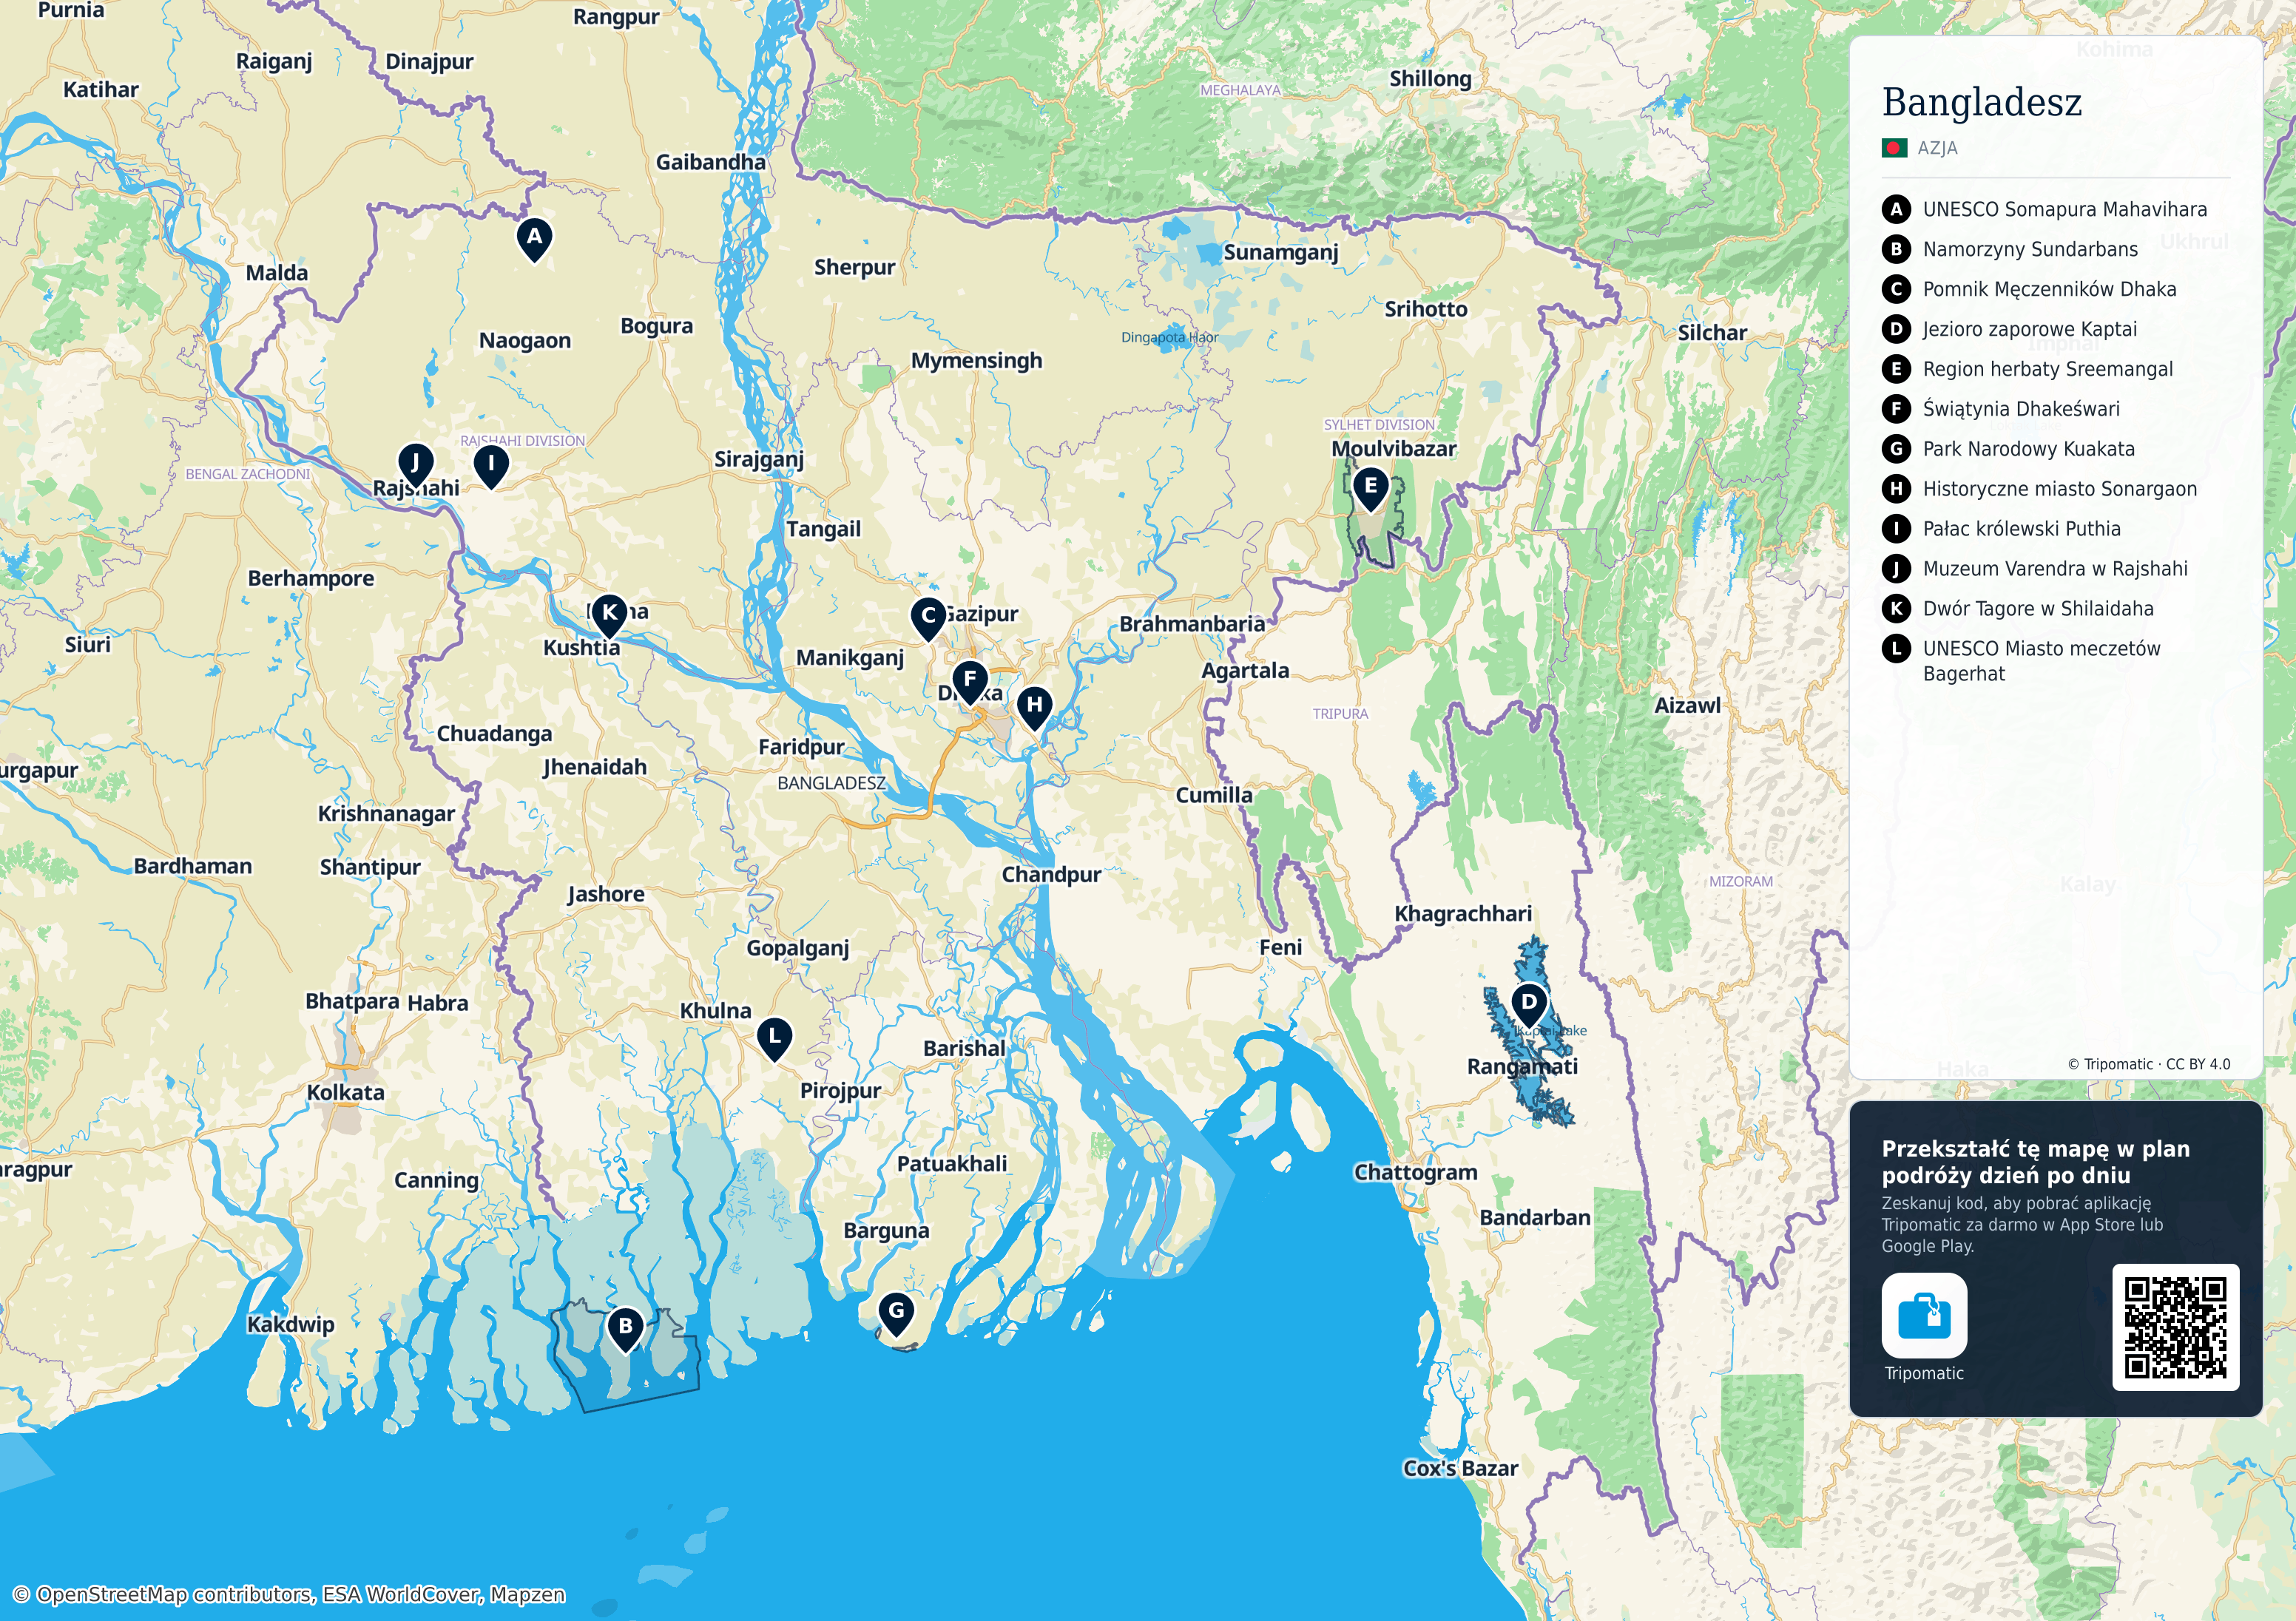This screenshot has width=2296, height=1621.
Task: Click the Agartala city label
Action: coord(1244,671)
